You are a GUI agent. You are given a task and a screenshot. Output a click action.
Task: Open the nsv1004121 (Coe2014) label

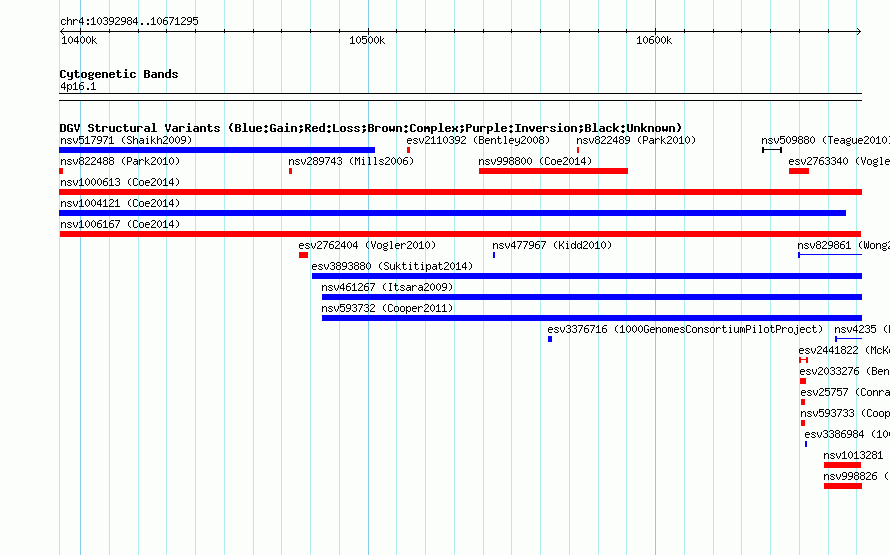pos(120,203)
